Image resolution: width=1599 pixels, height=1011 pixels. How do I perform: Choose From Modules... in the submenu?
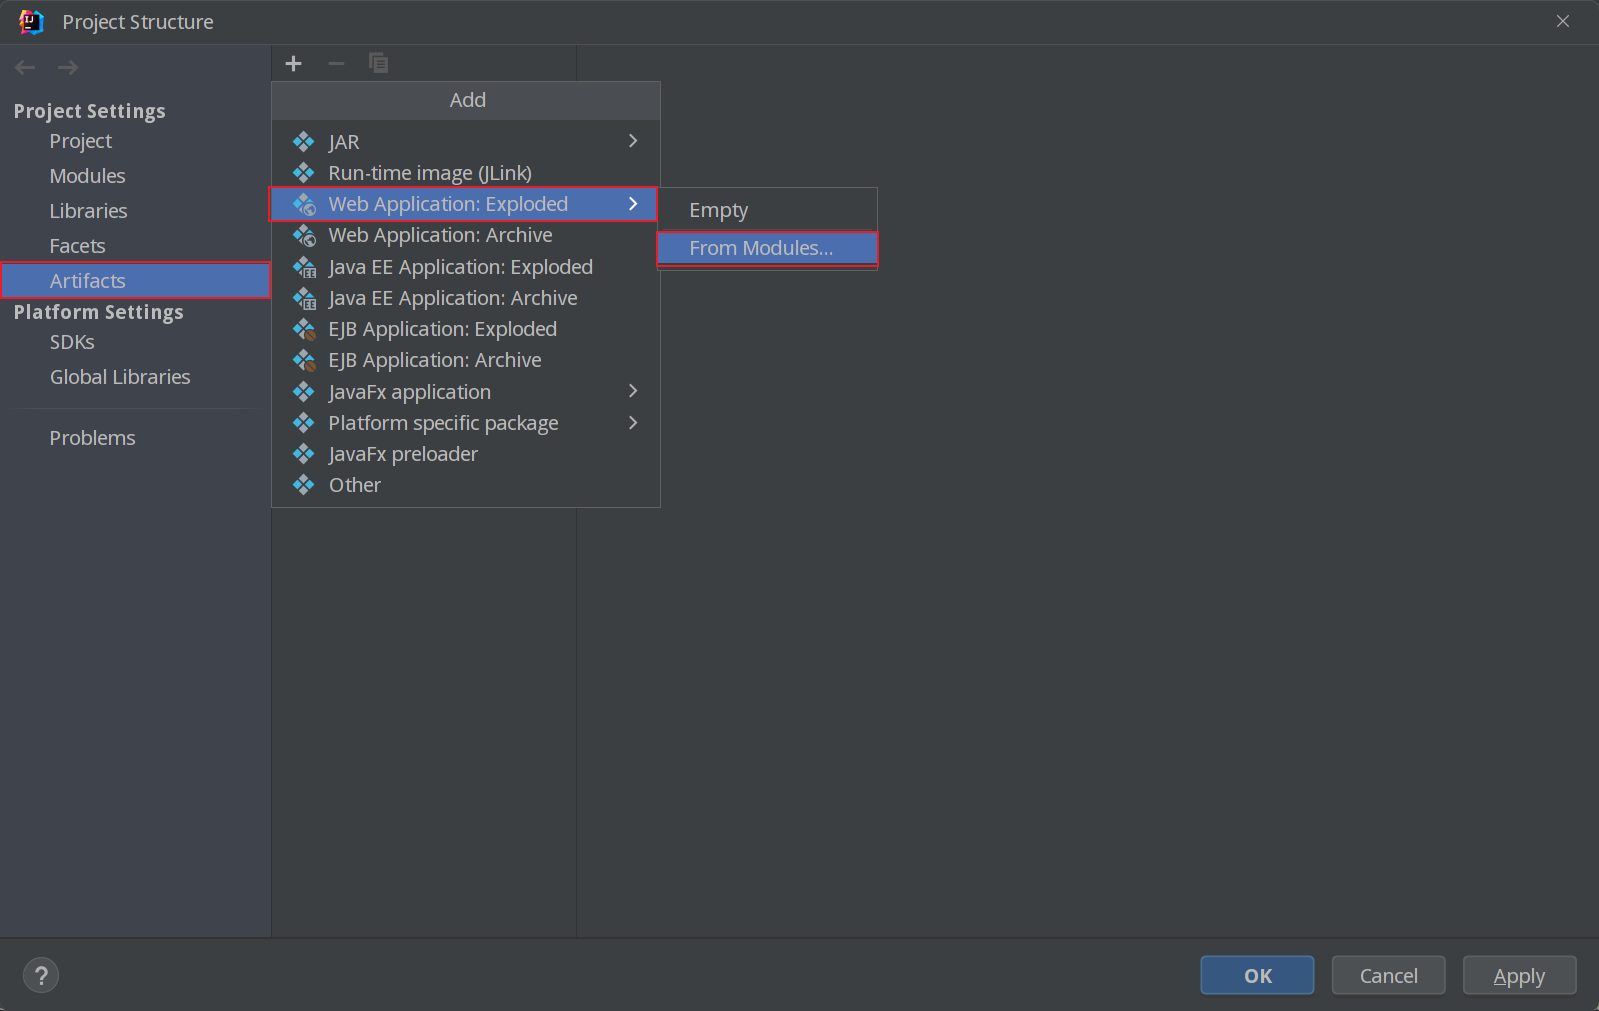coord(767,248)
